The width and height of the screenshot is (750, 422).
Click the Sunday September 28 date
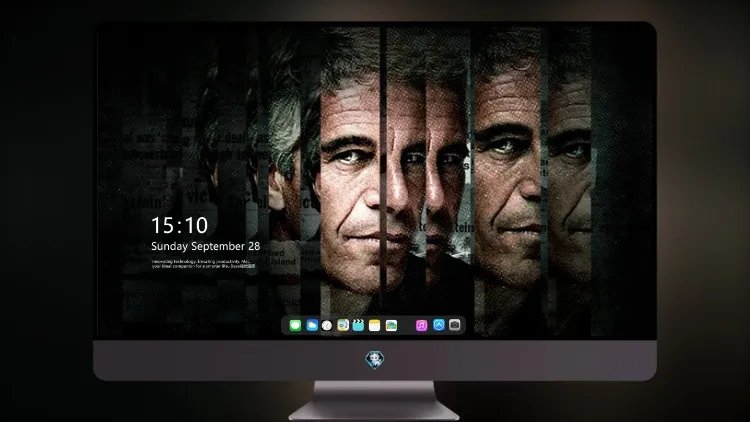pos(206,246)
